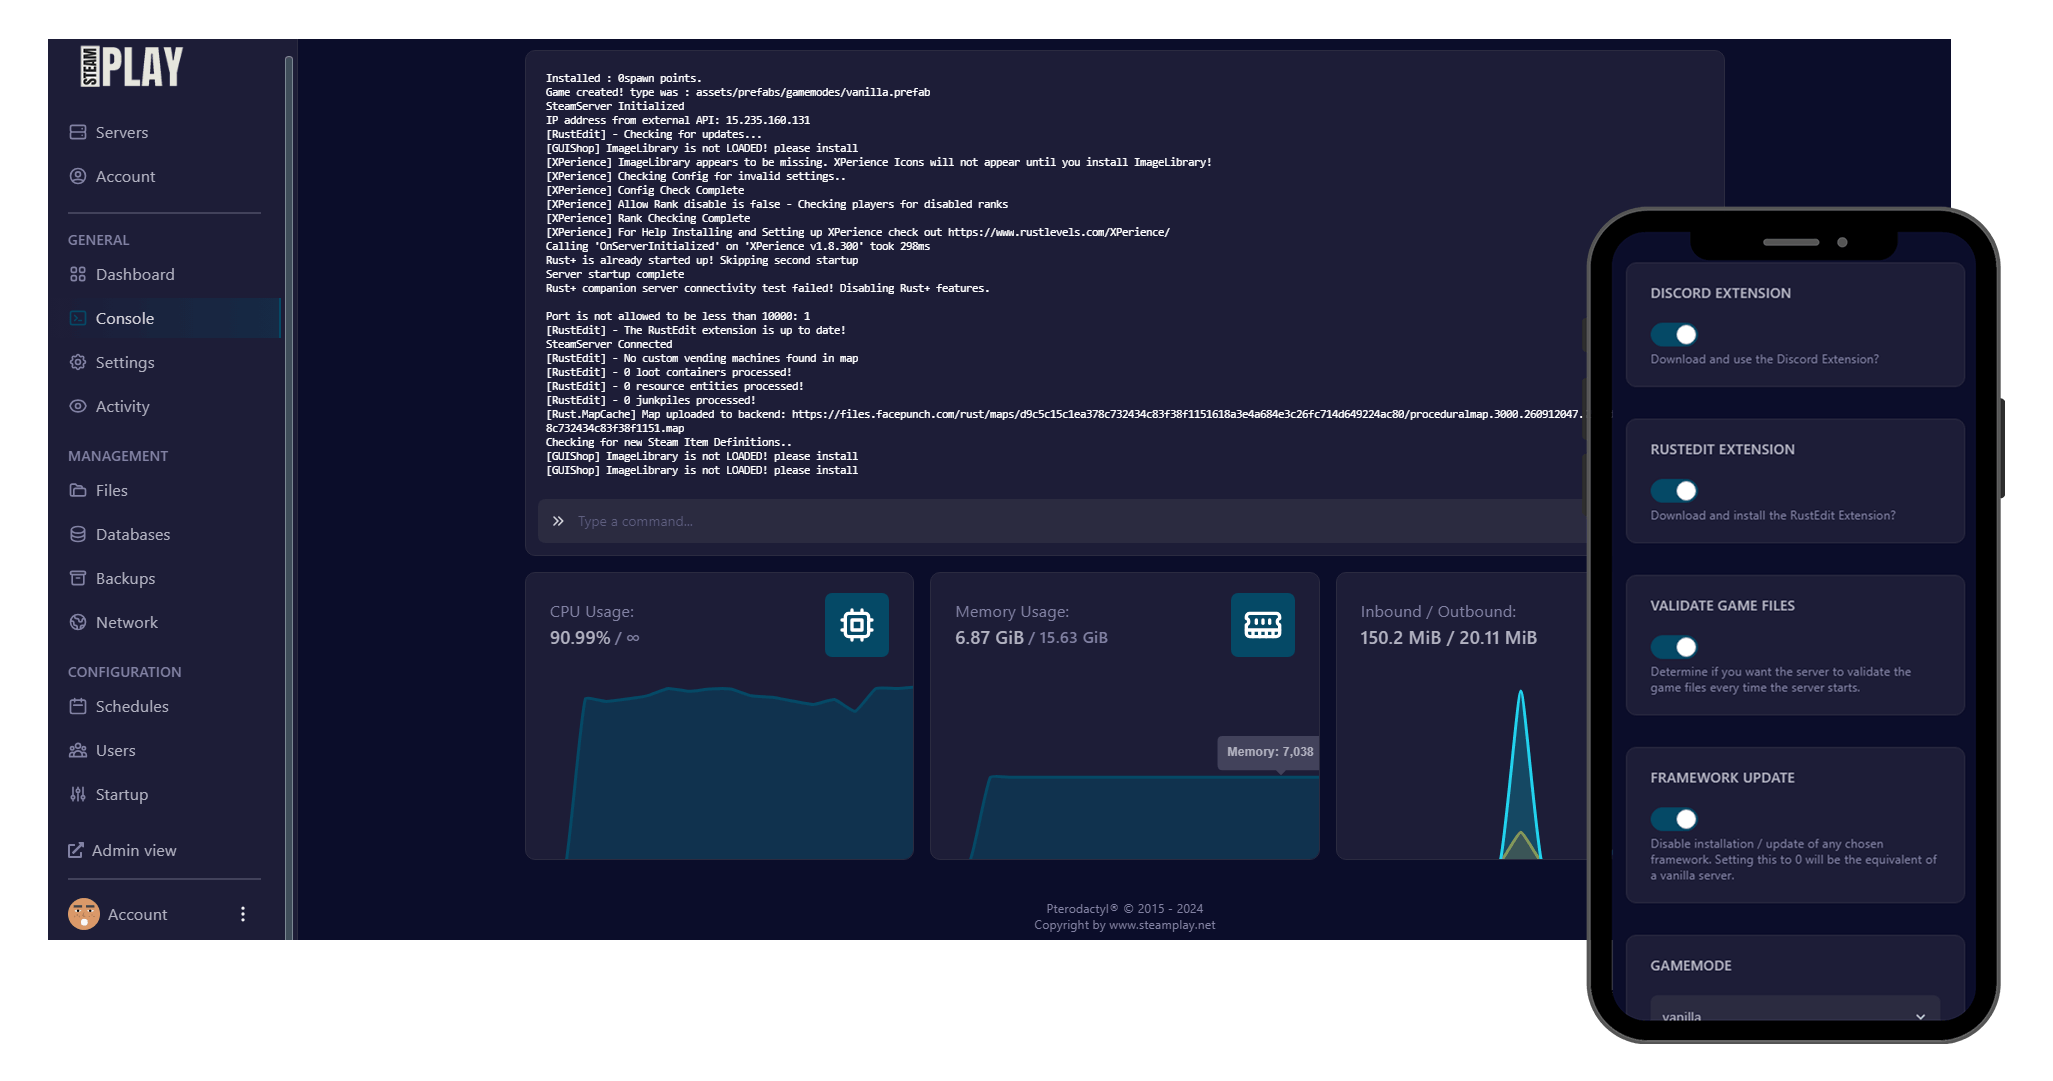The image size is (2053, 1081).
Task: Click the CPU chip icon
Action: pyautogui.click(x=857, y=625)
